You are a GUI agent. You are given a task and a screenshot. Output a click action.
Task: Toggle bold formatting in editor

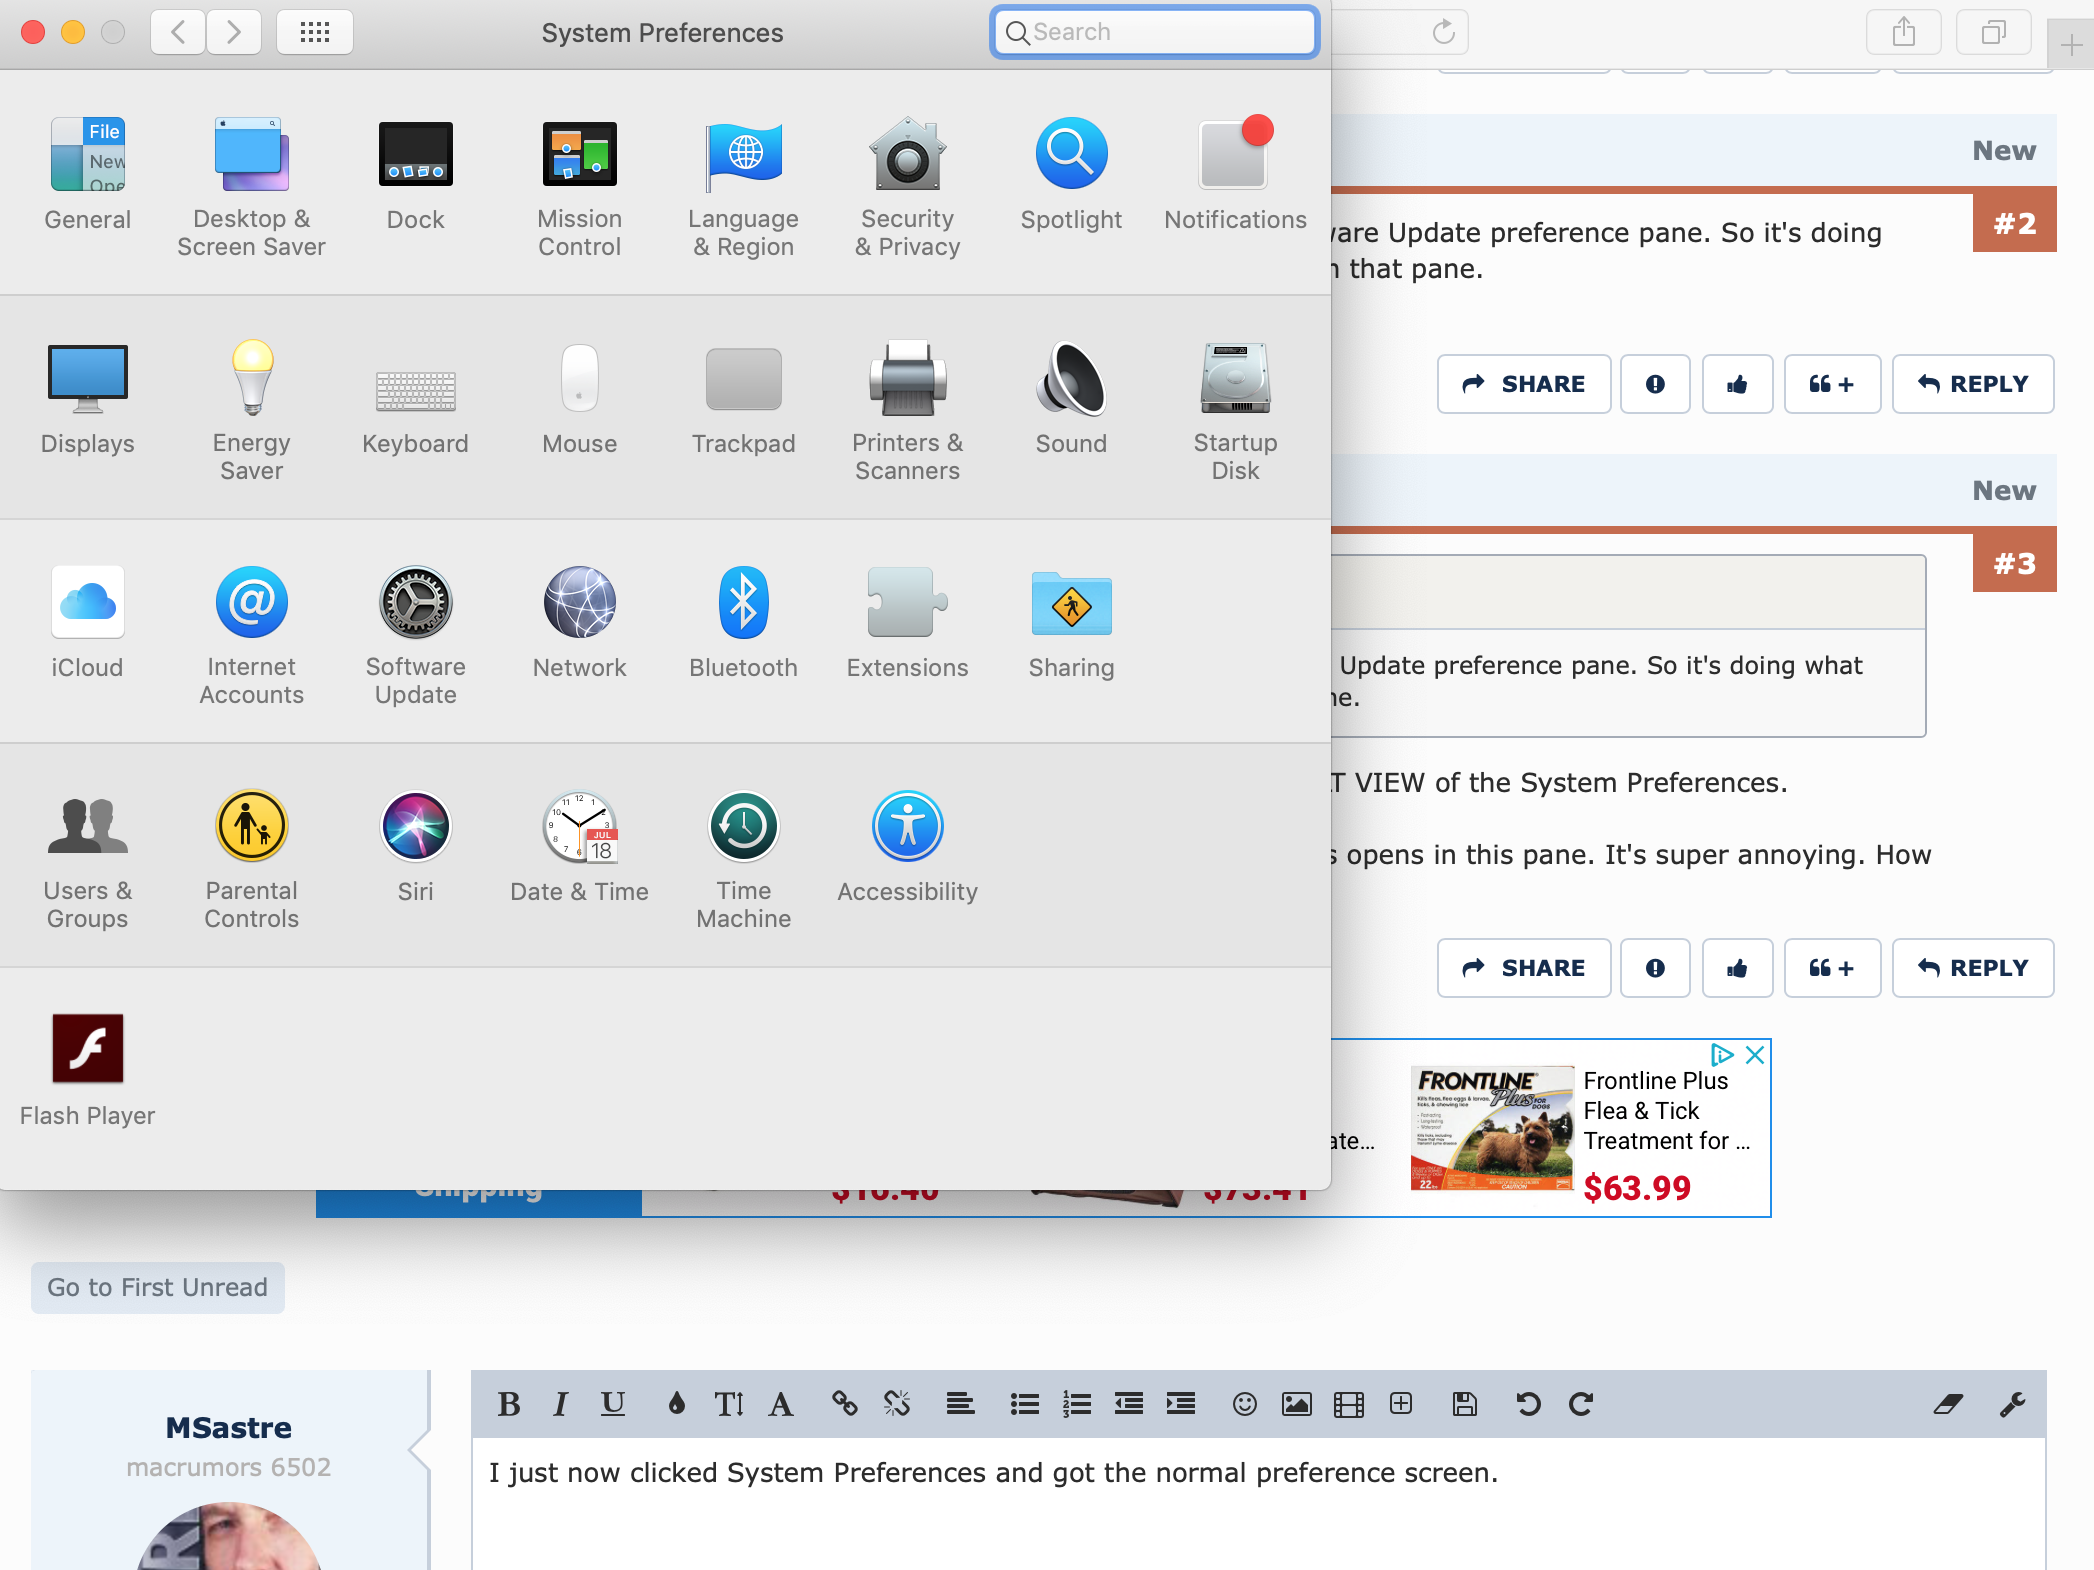pos(508,1405)
